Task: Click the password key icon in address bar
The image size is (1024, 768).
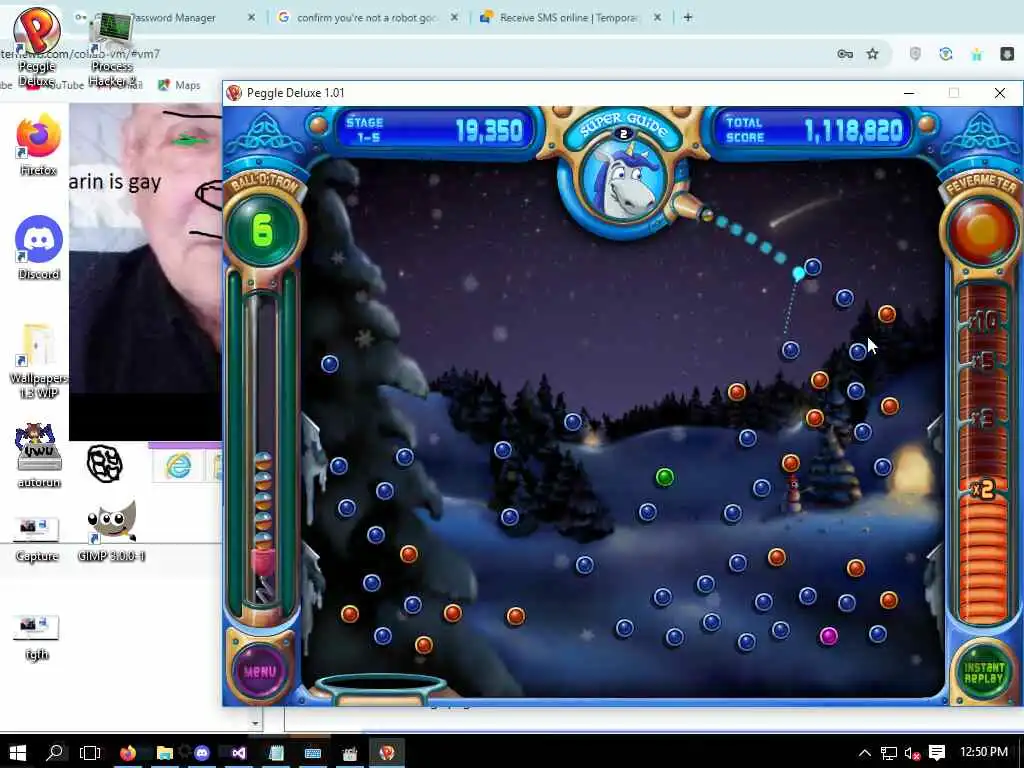Action: click(x=845, y=54)
